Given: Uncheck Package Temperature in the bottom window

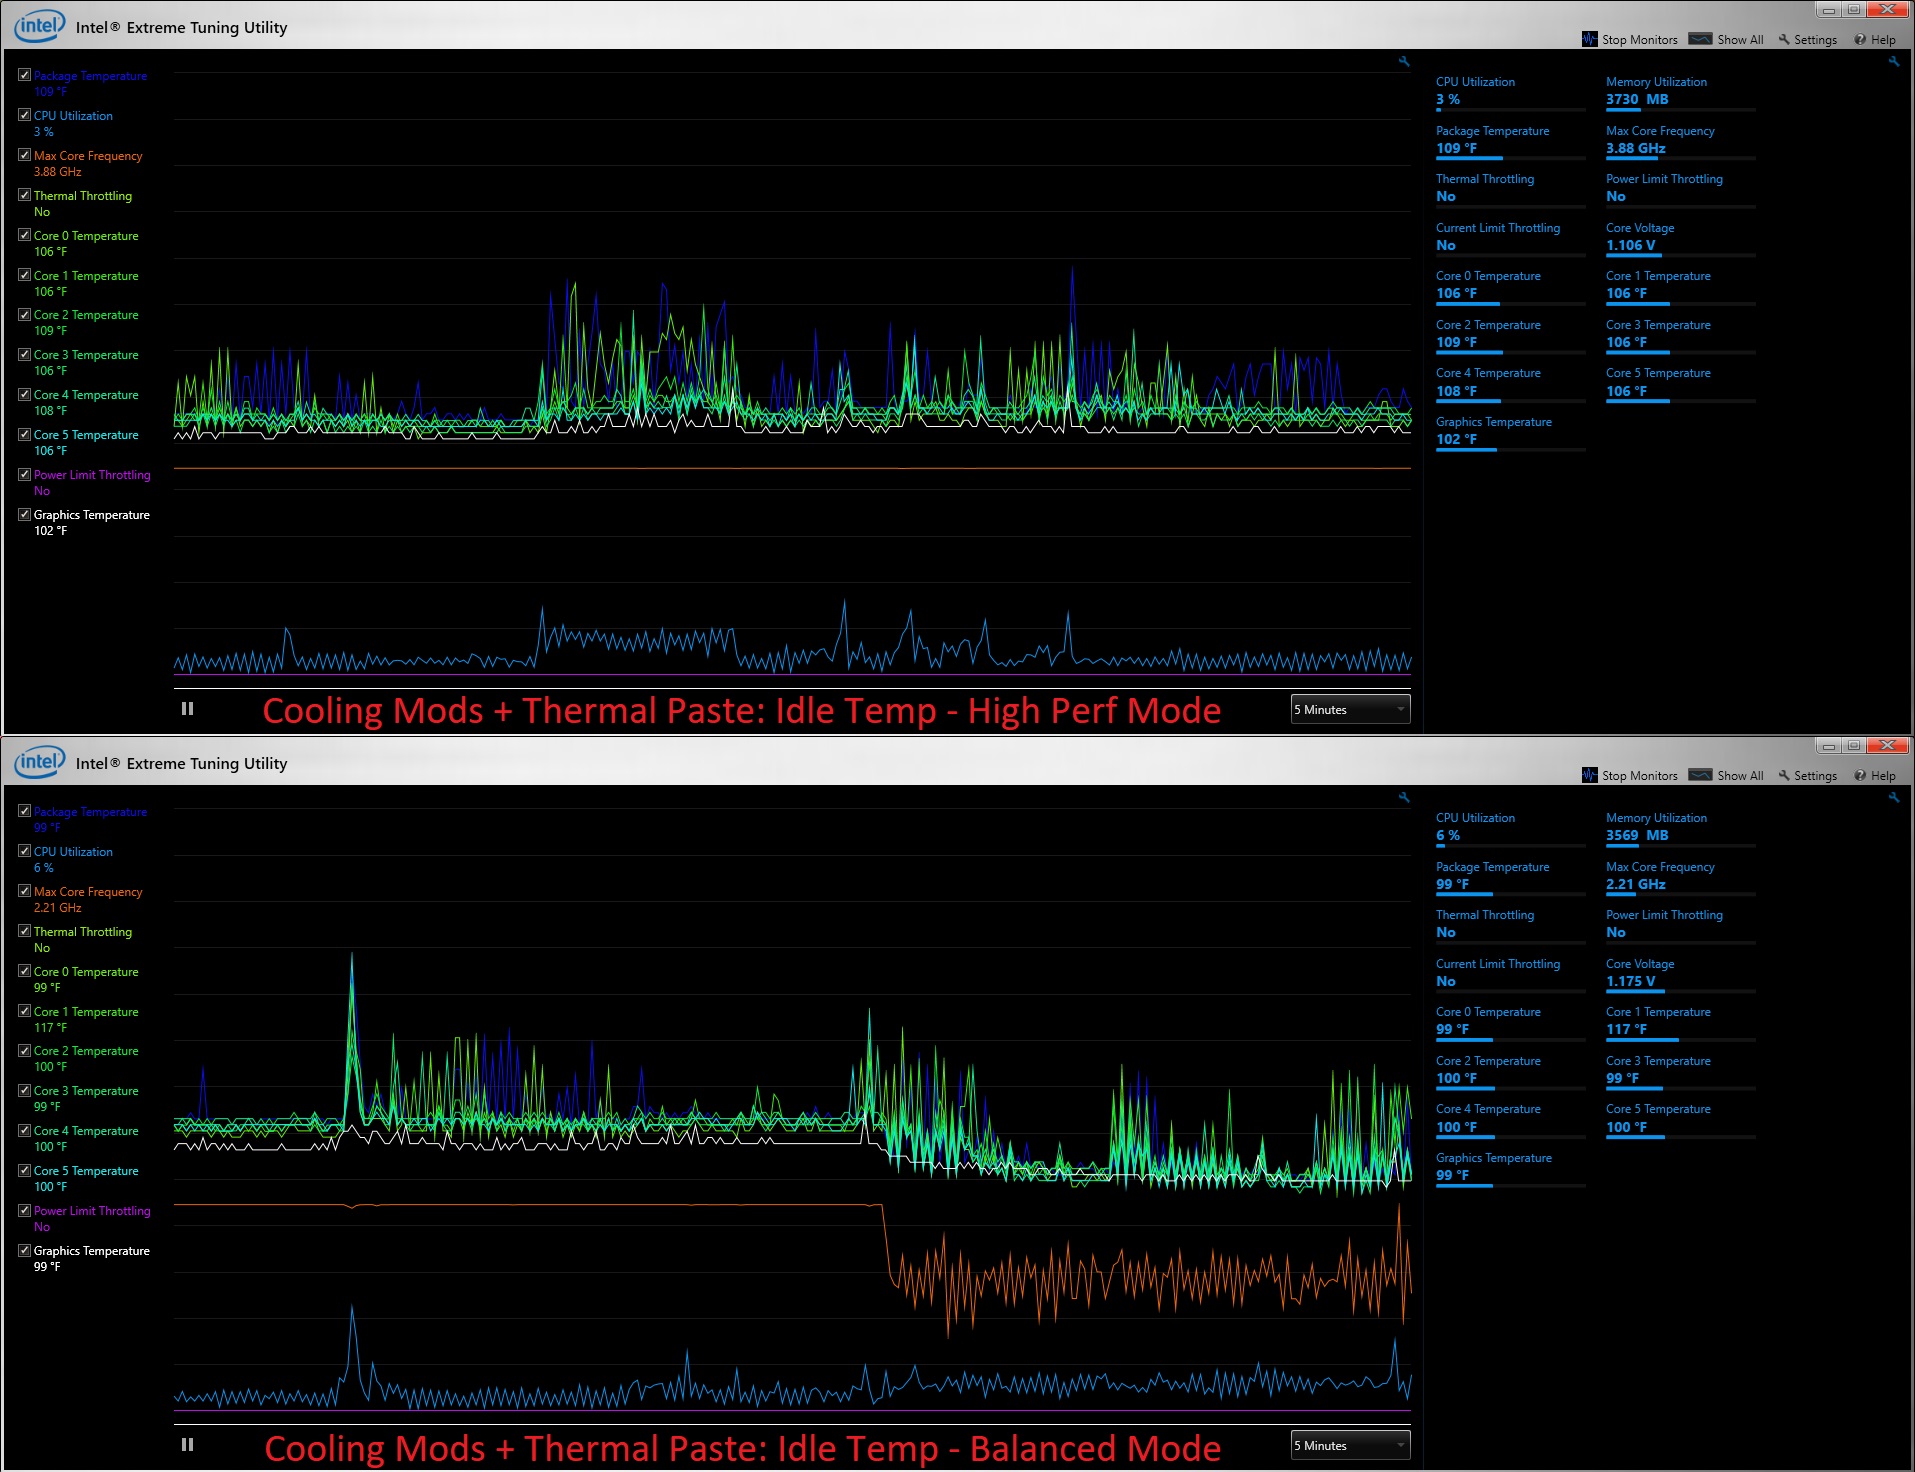Looking at the screenshot, I should tap(24, 811).
